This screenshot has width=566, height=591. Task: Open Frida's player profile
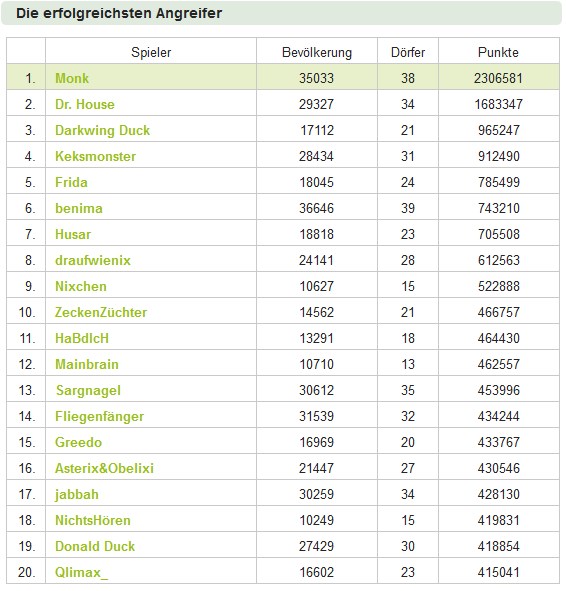tap(71, 182)
